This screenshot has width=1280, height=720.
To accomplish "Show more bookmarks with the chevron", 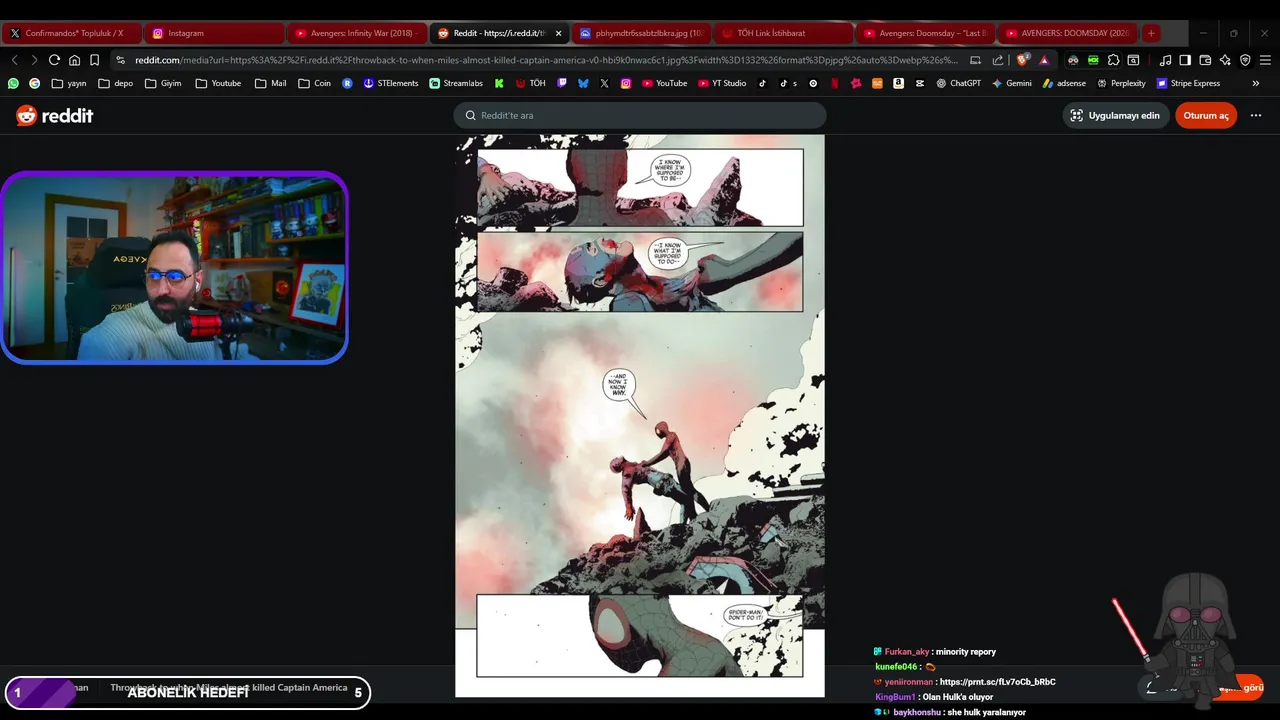I will (x=1256, y=83).
